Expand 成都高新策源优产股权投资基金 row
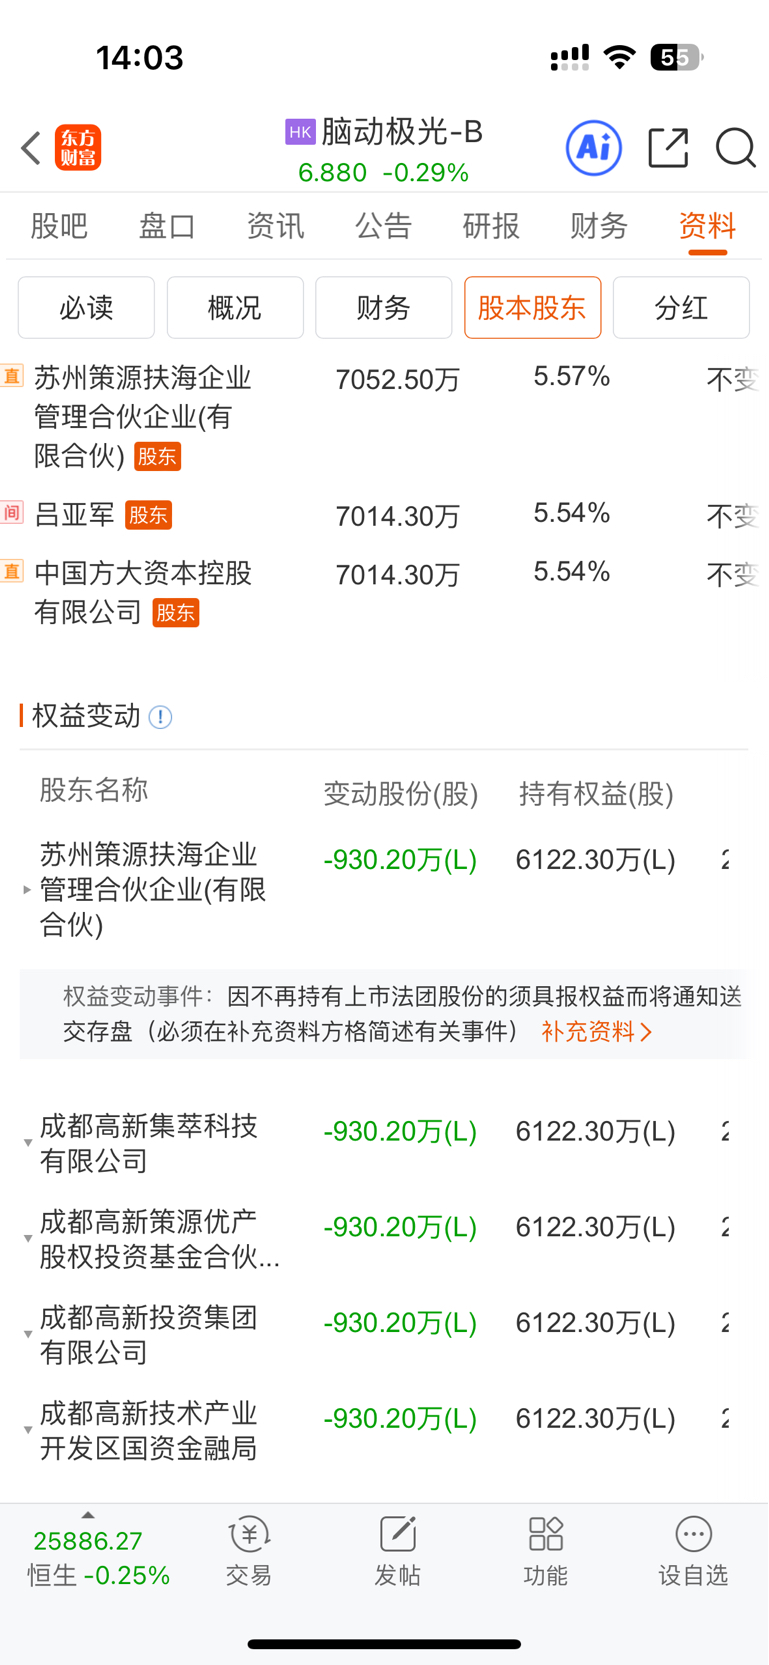The height and width of the screenshot is (1665, 769). click(27, 1239)
